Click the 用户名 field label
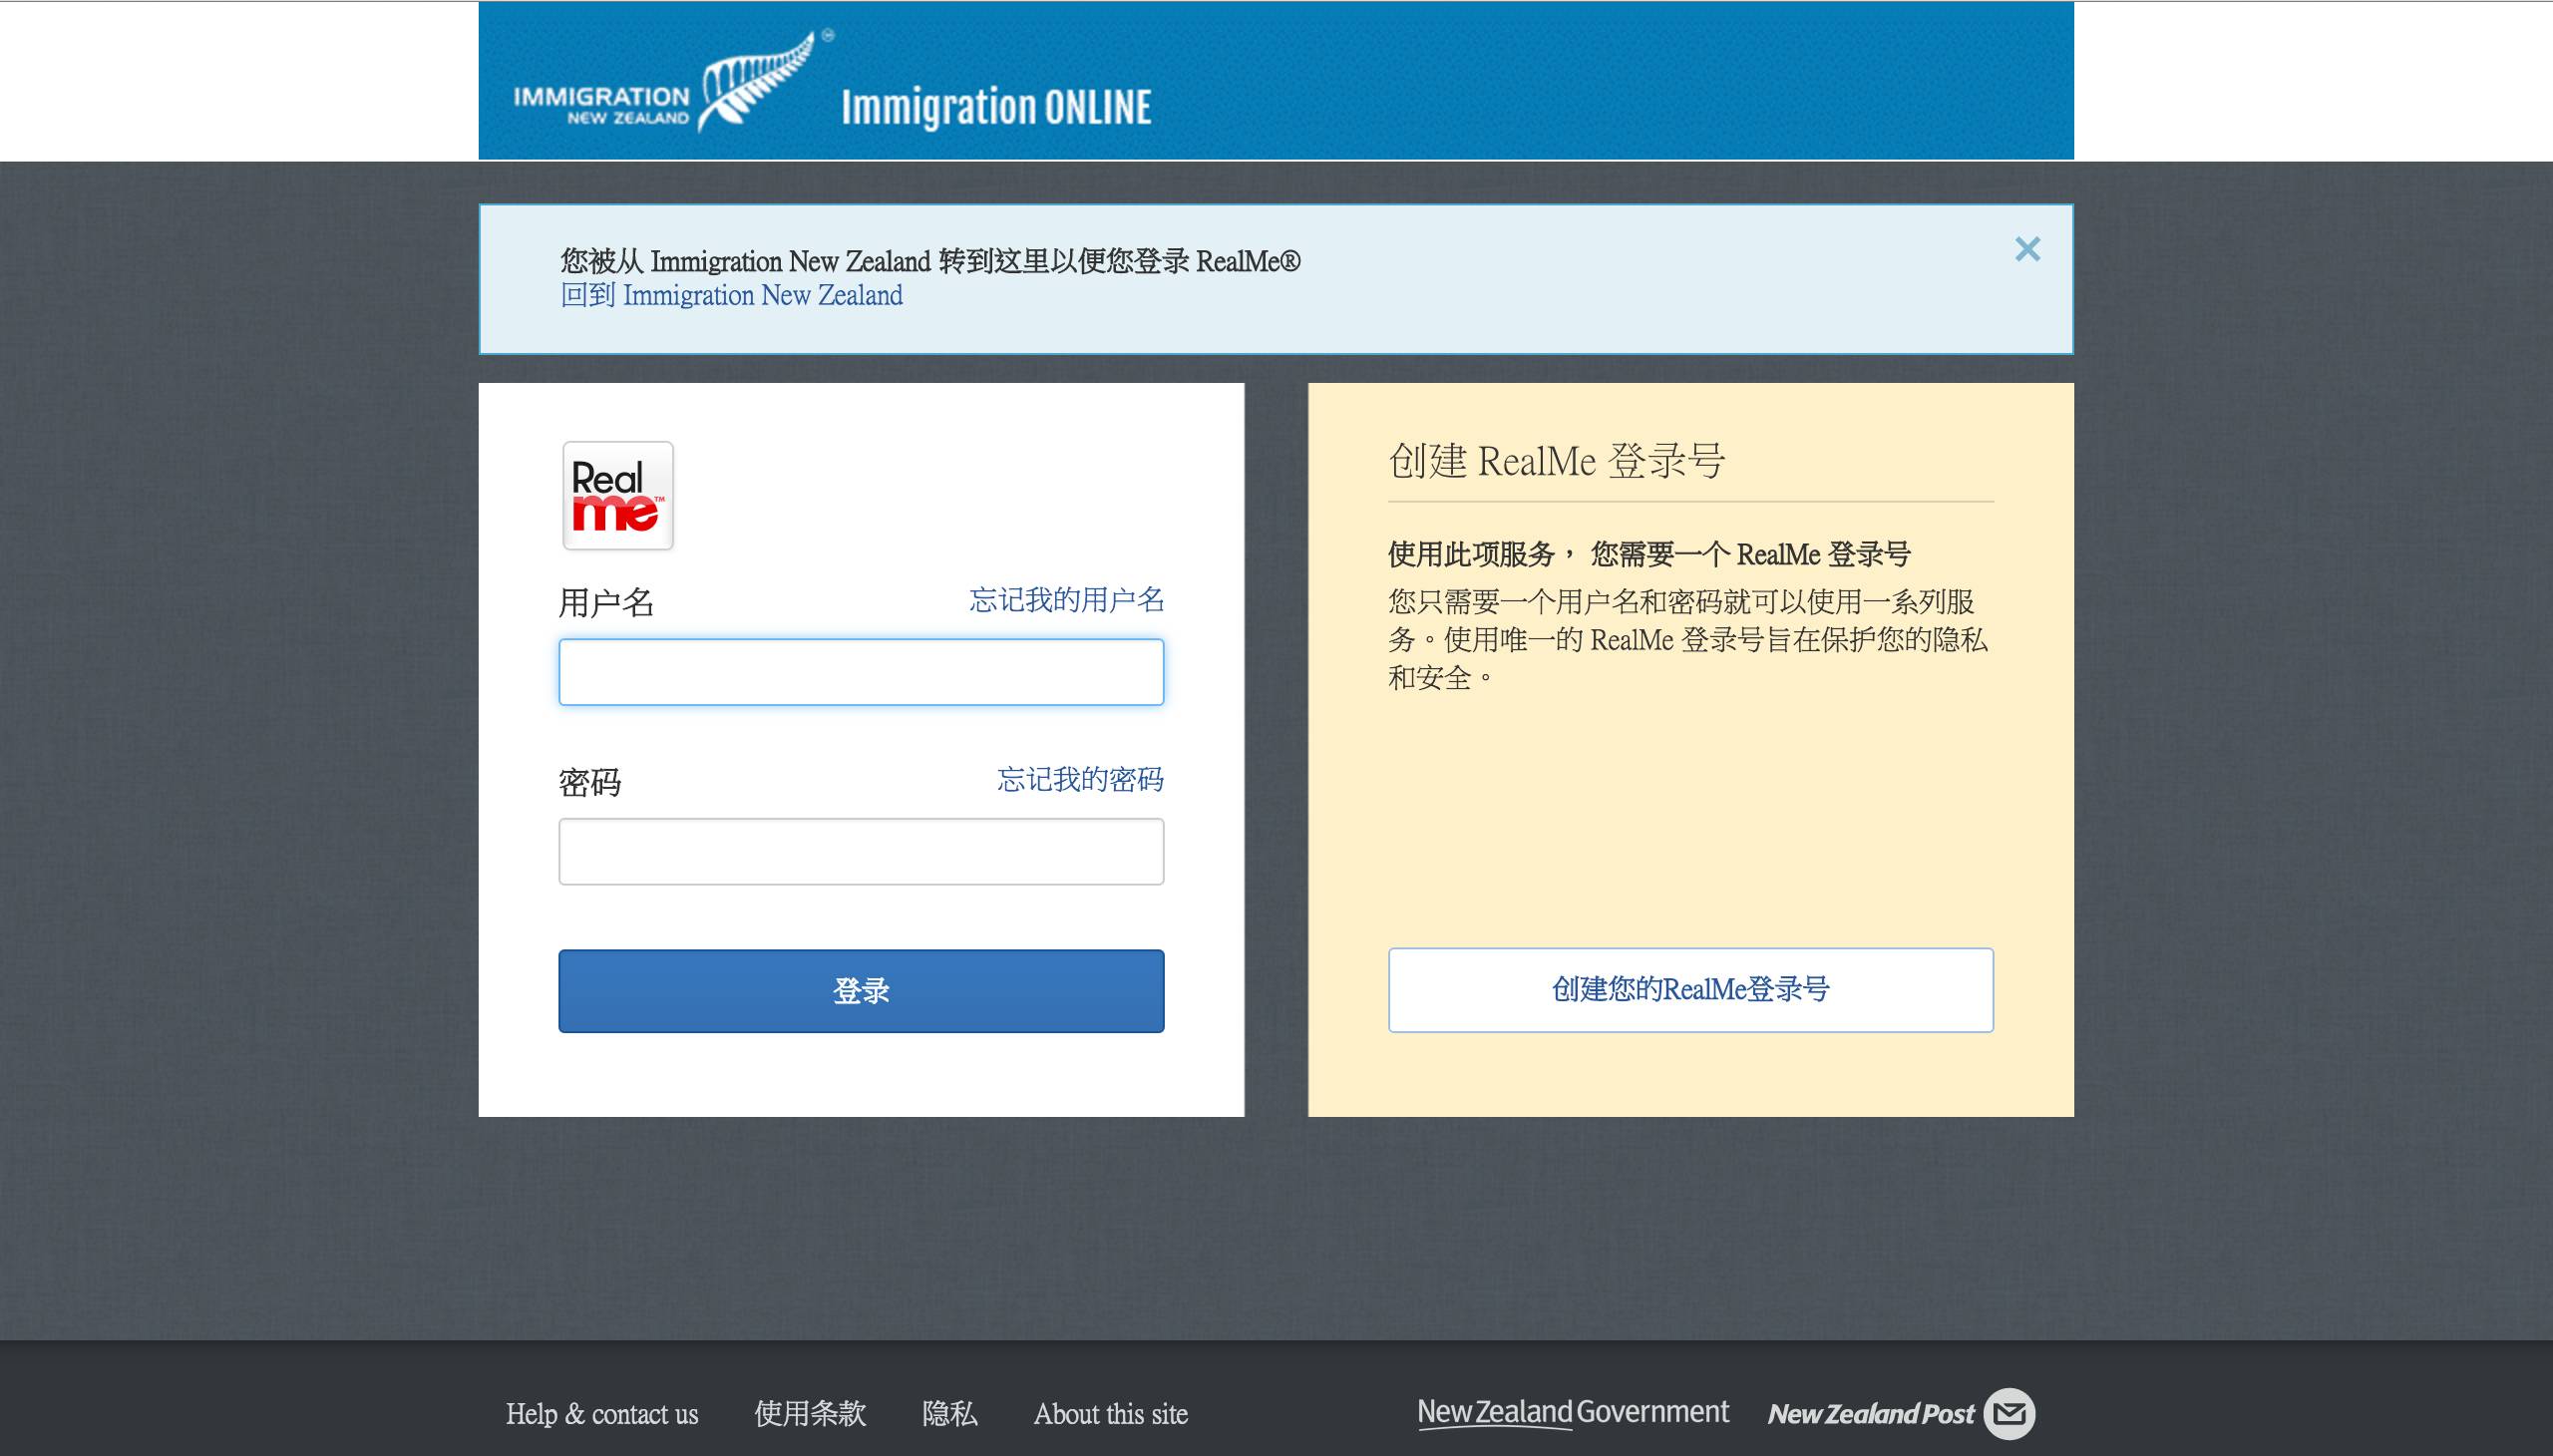 [x=606, y=603]
